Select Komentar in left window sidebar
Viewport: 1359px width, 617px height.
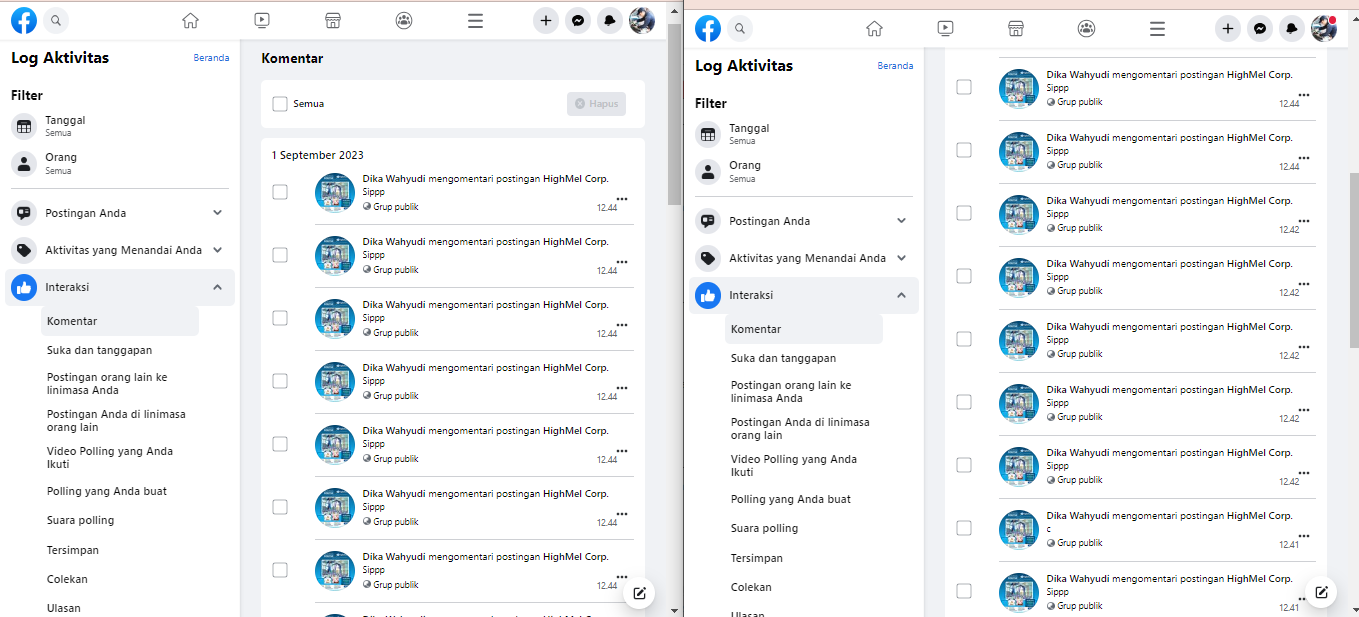tap(120, 321)
